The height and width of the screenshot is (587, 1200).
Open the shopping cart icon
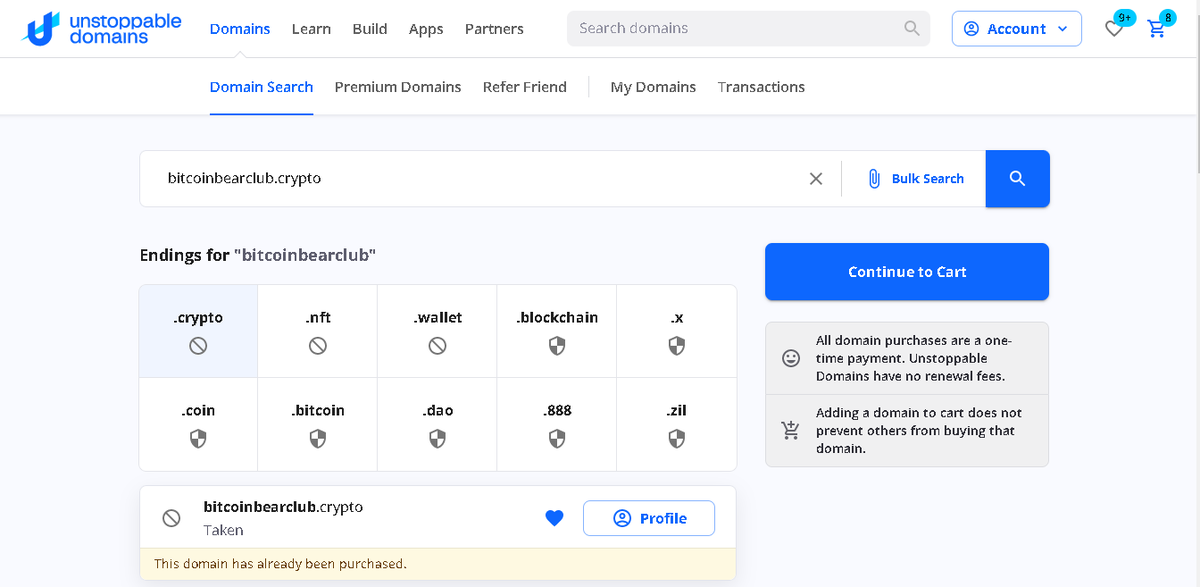[1157, 29]
